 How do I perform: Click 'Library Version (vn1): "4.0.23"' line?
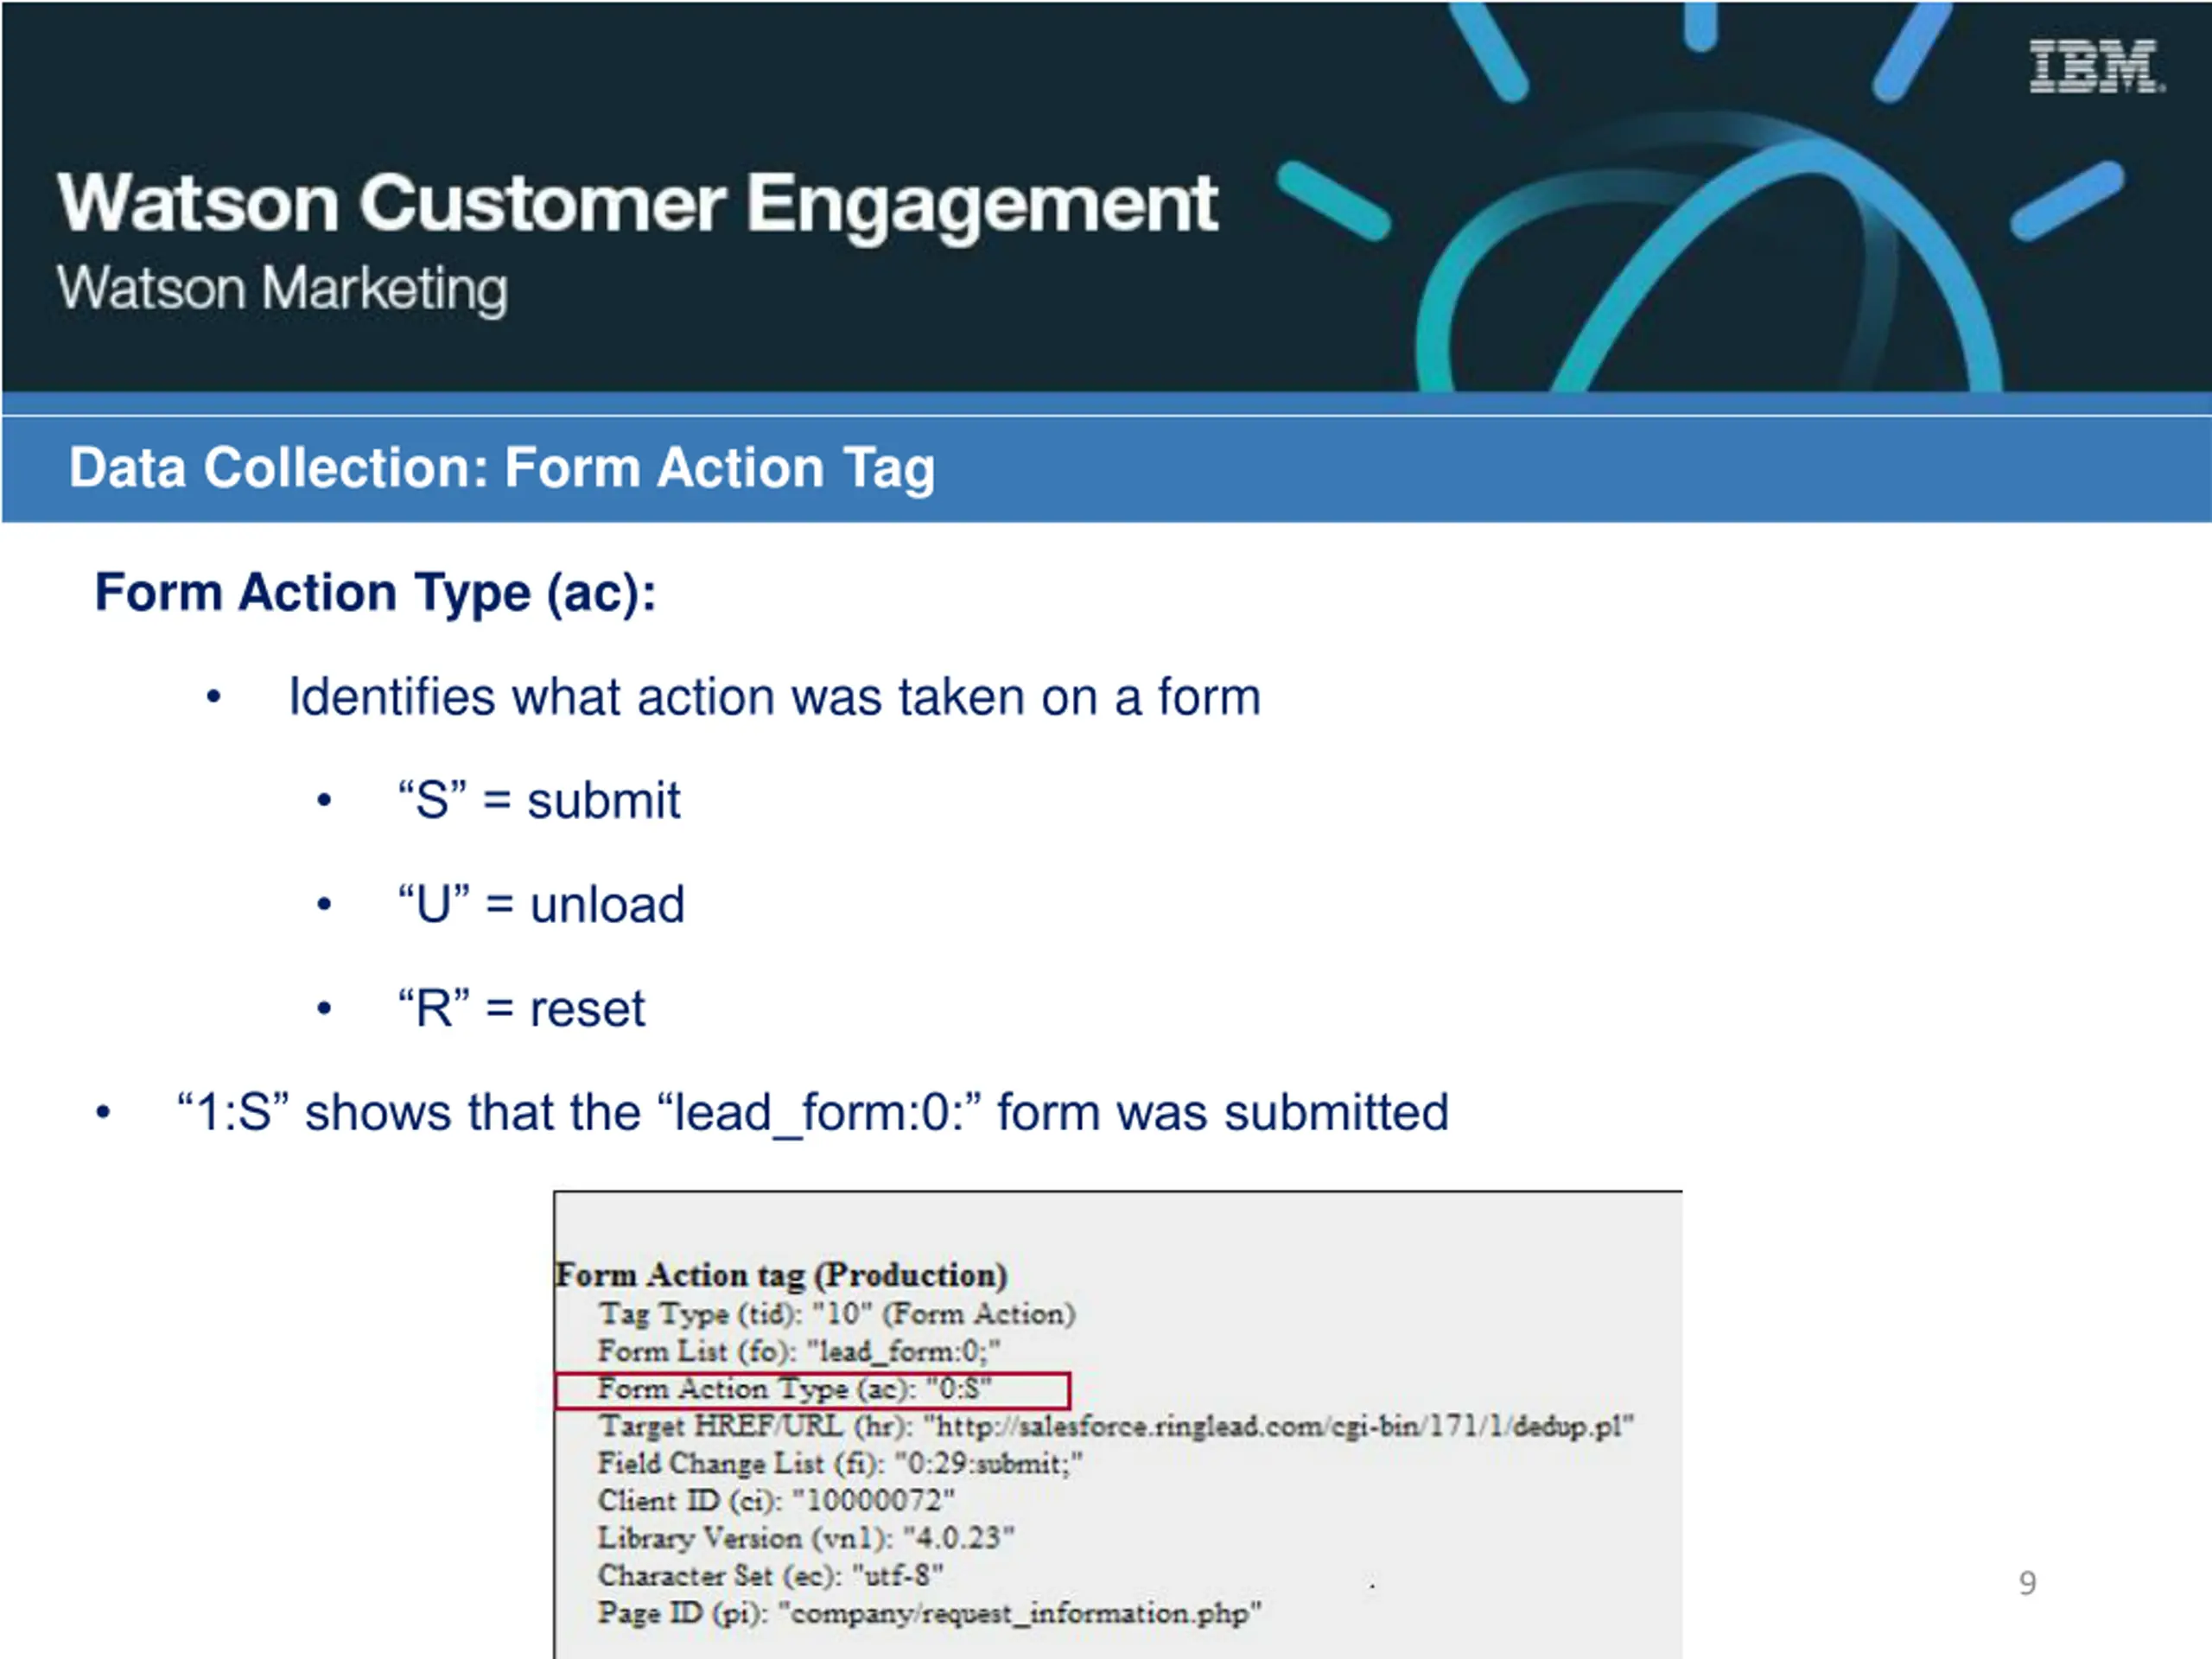[806, 1538]
